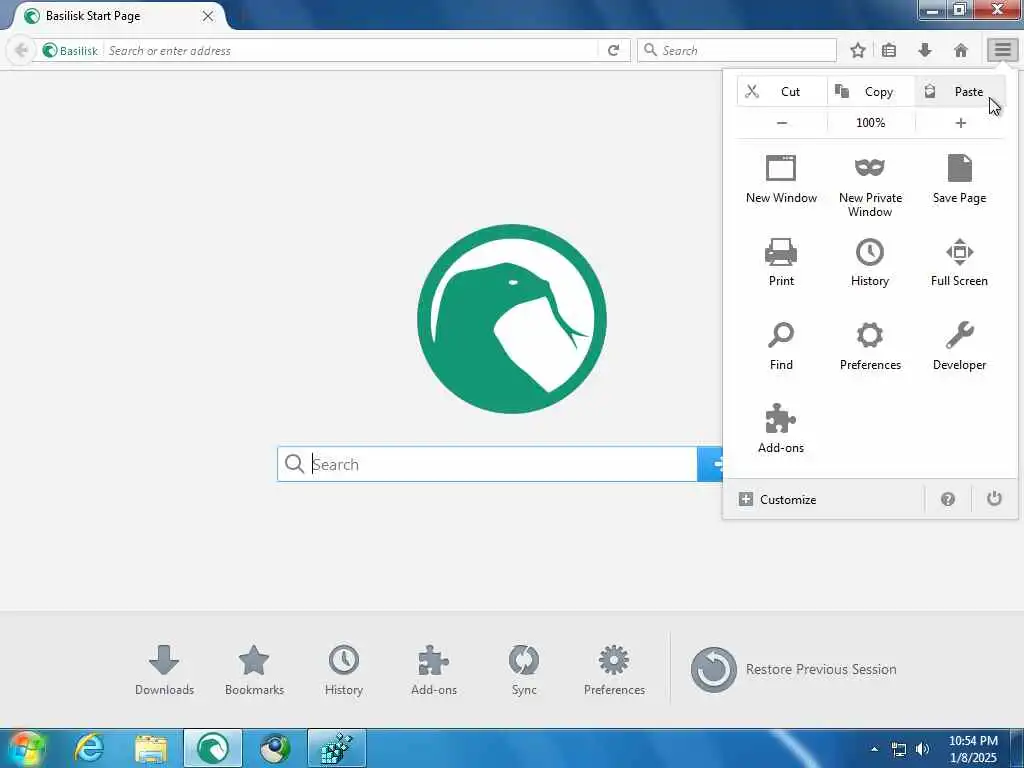The image size is (1024, 768).
Task: Click Customize in the menu footer
Action: pyautogui.click(x=777, y=500)
